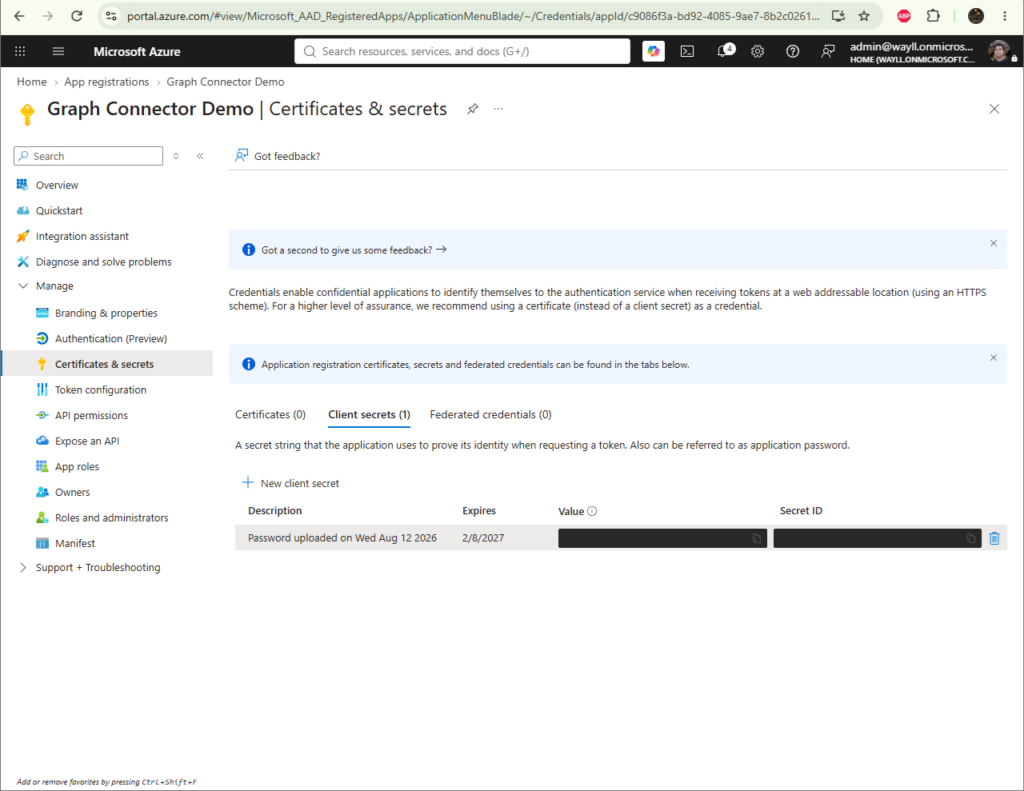Delete the client secret
This screenshot has height=791, width=1024.
994,538
